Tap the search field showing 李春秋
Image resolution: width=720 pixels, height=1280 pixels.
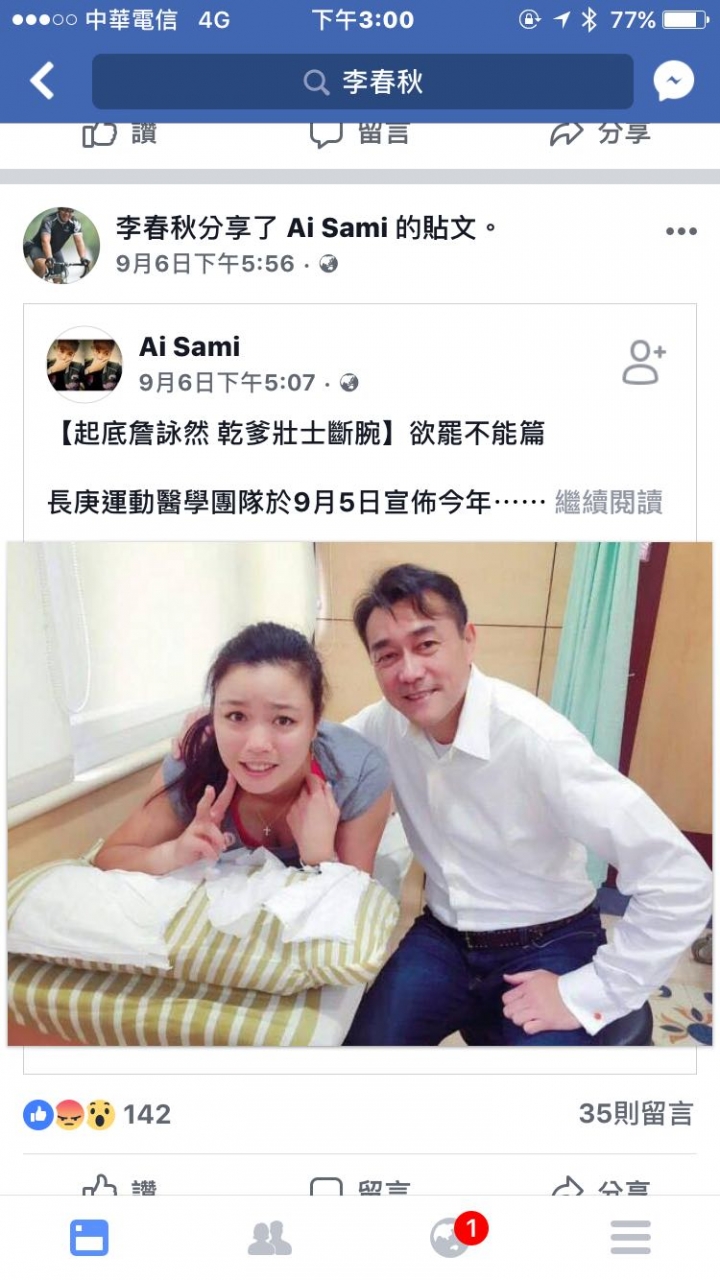362,81
